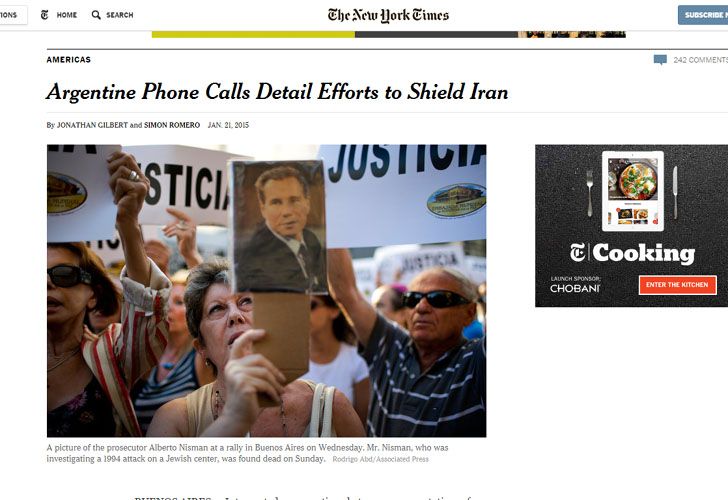Screen dimensions: 728x500
Task: Open the 242 Comments link
Action: [700, 60]
